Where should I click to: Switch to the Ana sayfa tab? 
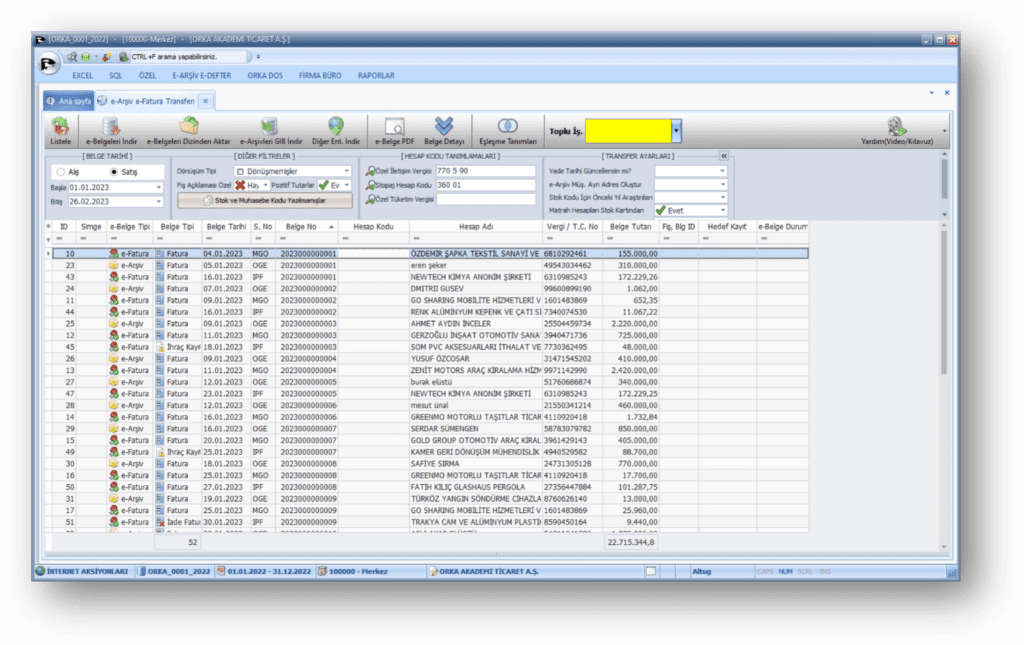pyautogui.click(x=72, y=101)
